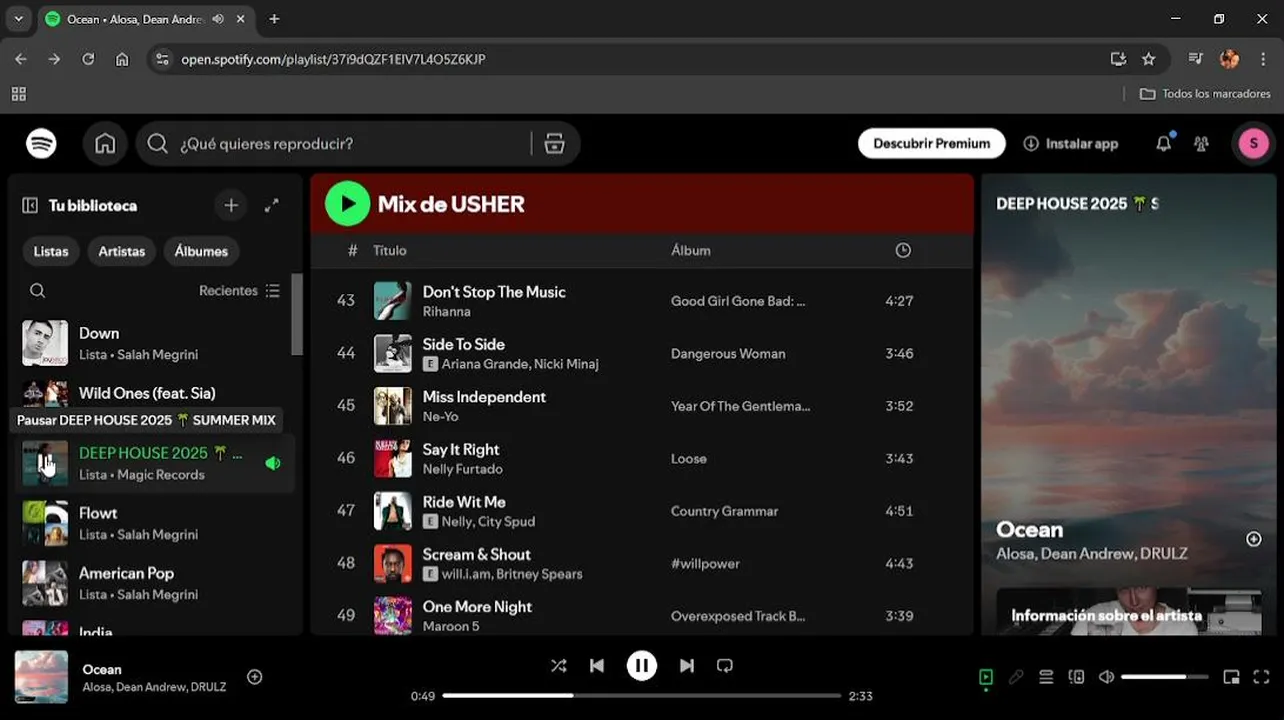The image size is (1284, 720).
Task: Toggle repeat mode
Action: (725, 666)
